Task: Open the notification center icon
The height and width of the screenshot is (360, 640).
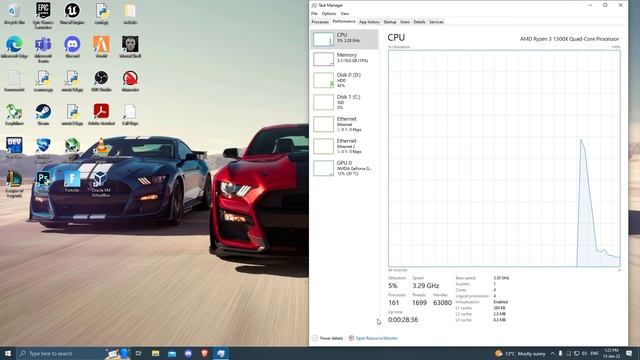Action: pyautogui.click(x=629, y=353)
